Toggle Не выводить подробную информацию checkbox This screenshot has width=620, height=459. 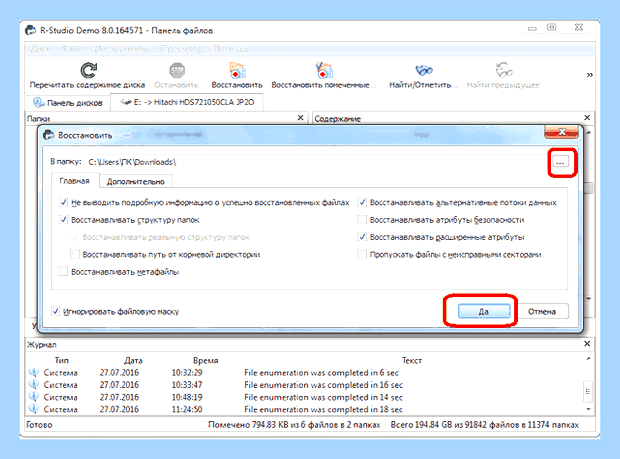point(63,202)
